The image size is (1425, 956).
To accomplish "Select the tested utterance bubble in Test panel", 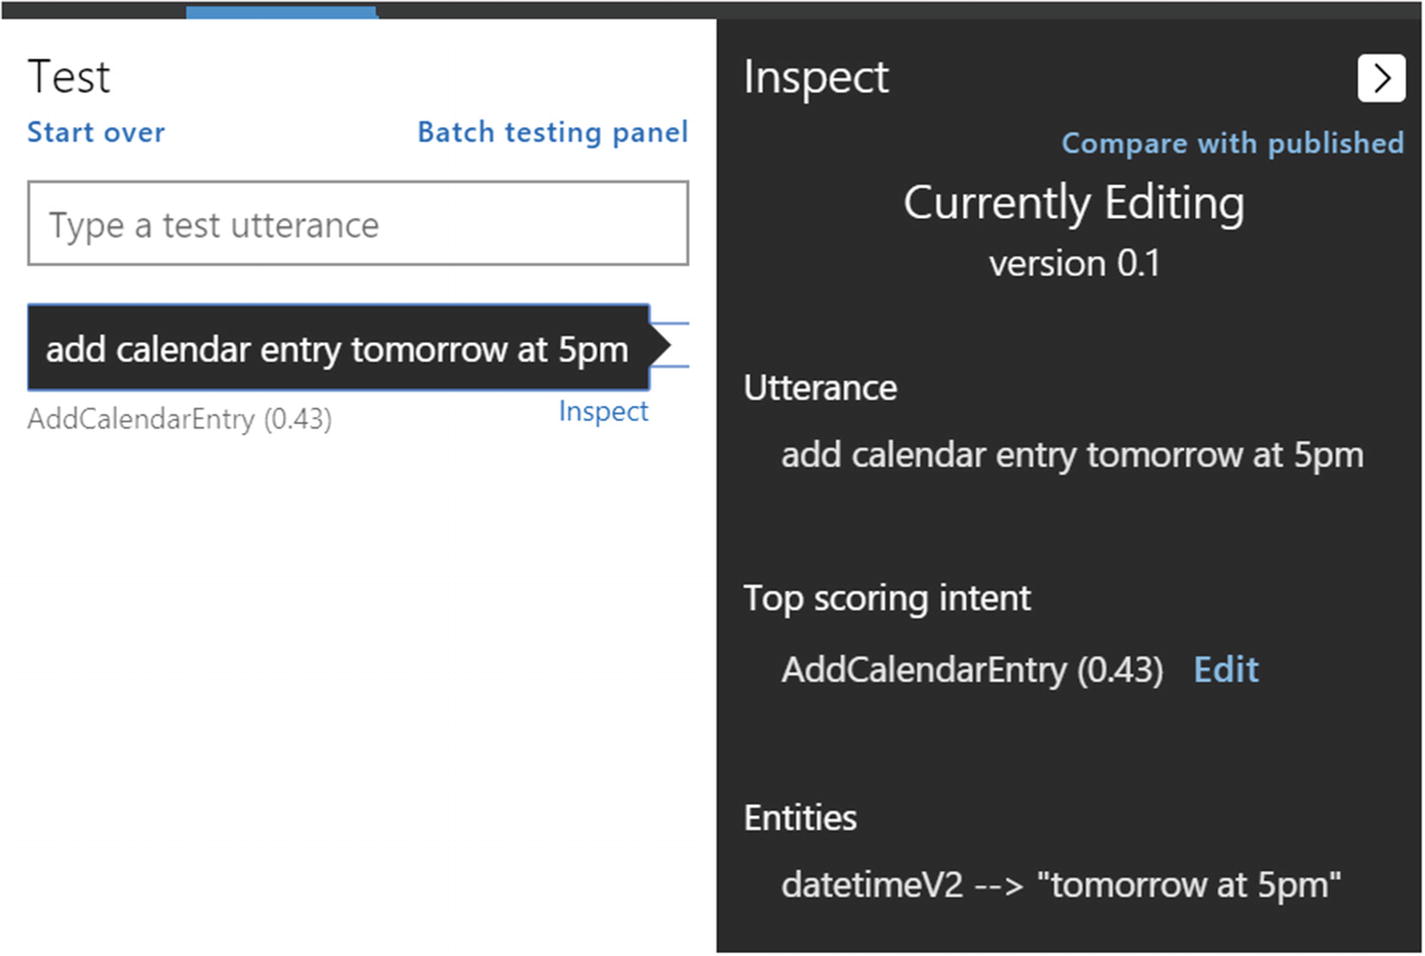I will click(338, 349).
